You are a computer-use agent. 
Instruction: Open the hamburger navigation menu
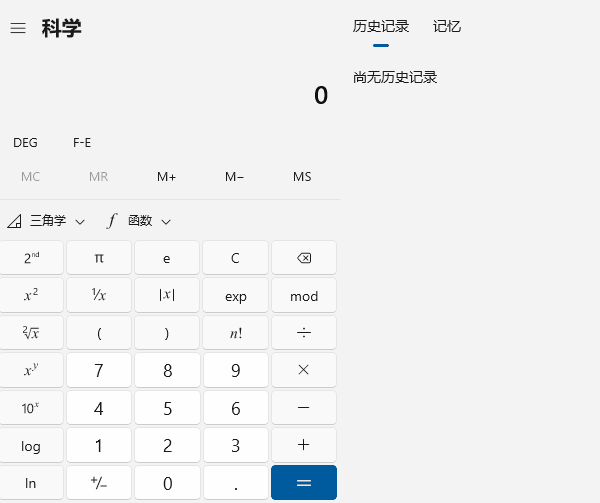point(18,28)
